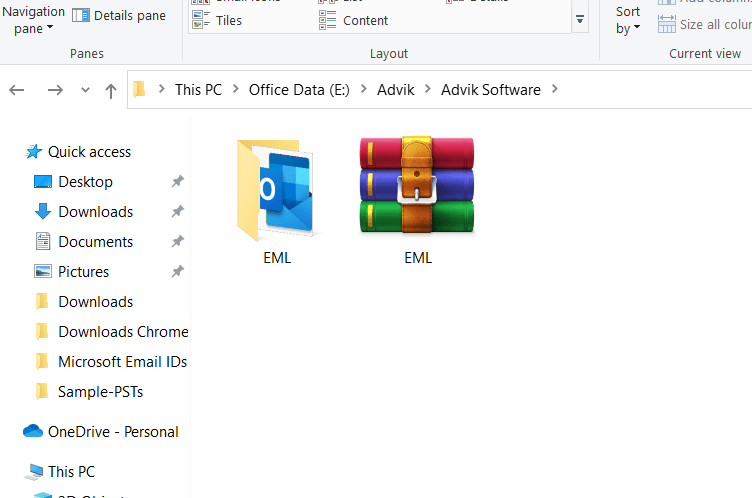The width and height of the screenshot is (752, 498).
Task: Open the recent locations dropdown arrow
Action: [x=85, y=90]
